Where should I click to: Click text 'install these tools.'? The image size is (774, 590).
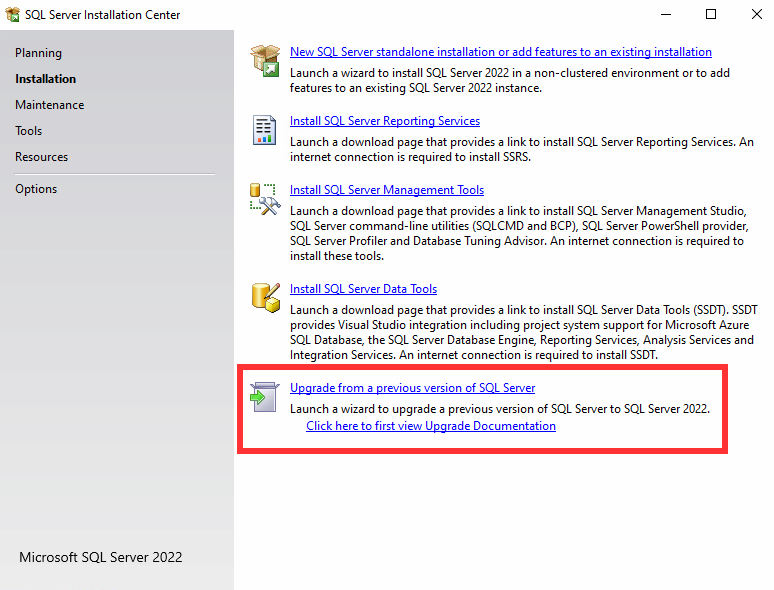click(x=337, y=256)
